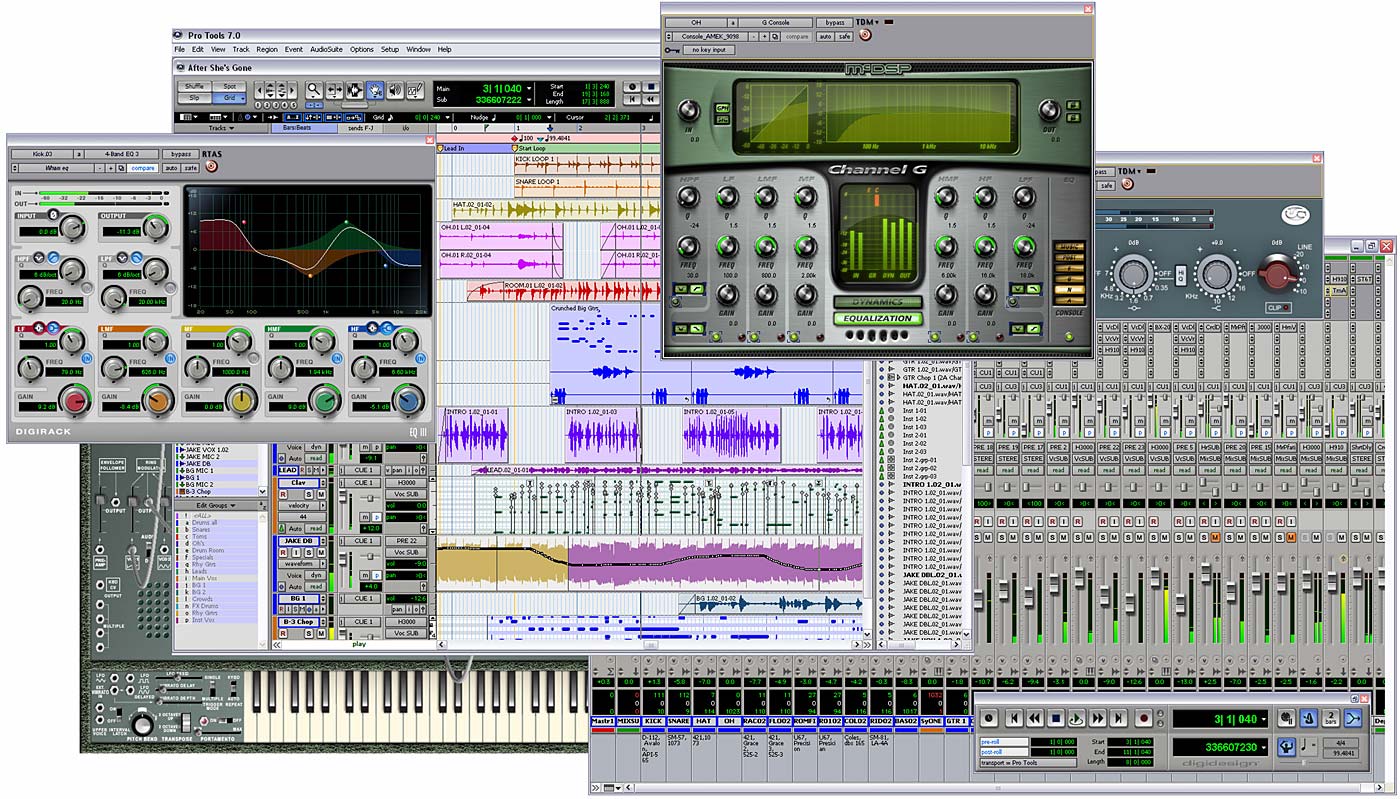Click Rewind in the floating transport window

pos(1035,718)
